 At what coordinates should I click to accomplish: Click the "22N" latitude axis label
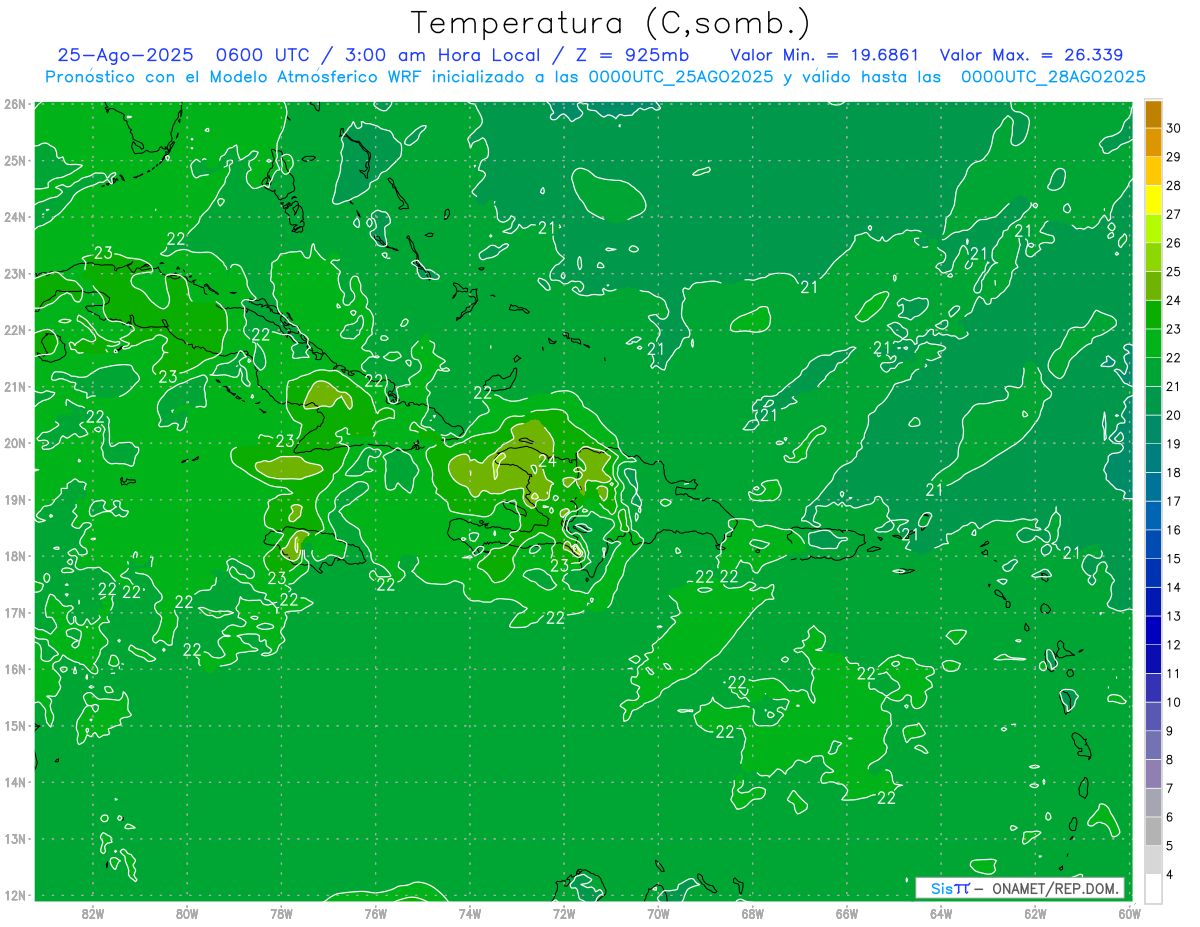tap(15, 330)
